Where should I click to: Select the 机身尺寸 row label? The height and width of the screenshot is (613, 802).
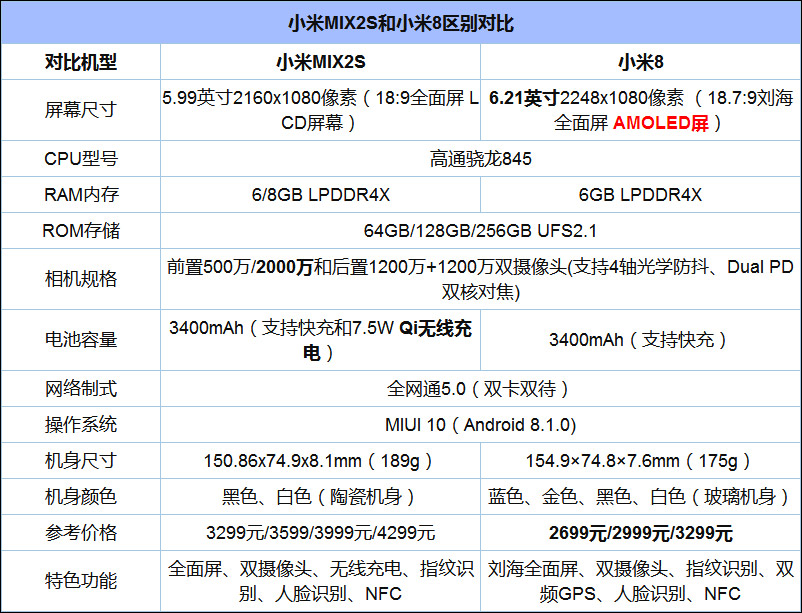(x=81, y=461)
